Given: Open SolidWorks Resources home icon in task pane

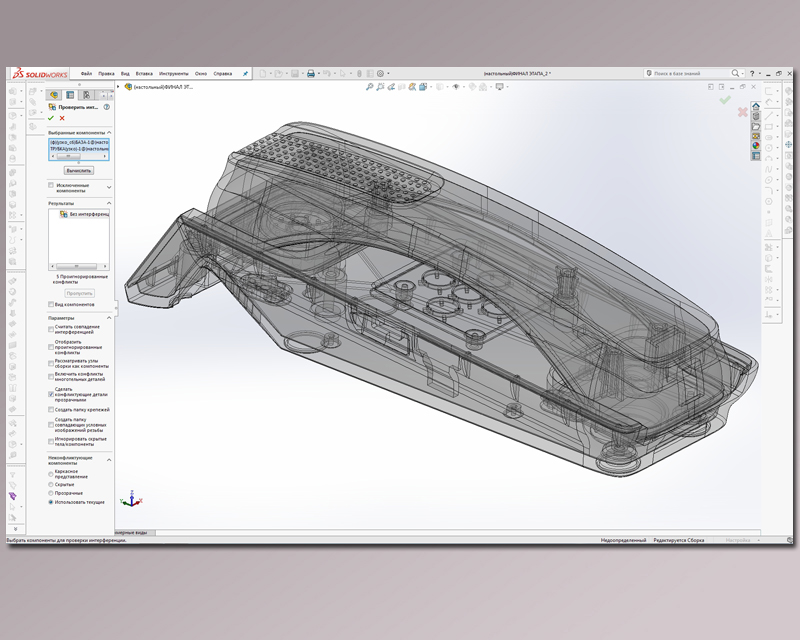Looking at the screenshot, I should tap(756, 106).
